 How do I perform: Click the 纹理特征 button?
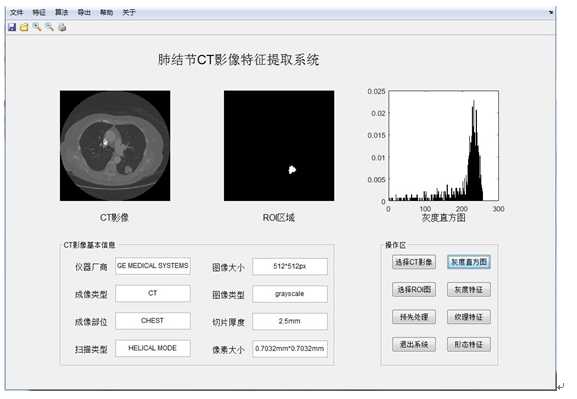469,317
